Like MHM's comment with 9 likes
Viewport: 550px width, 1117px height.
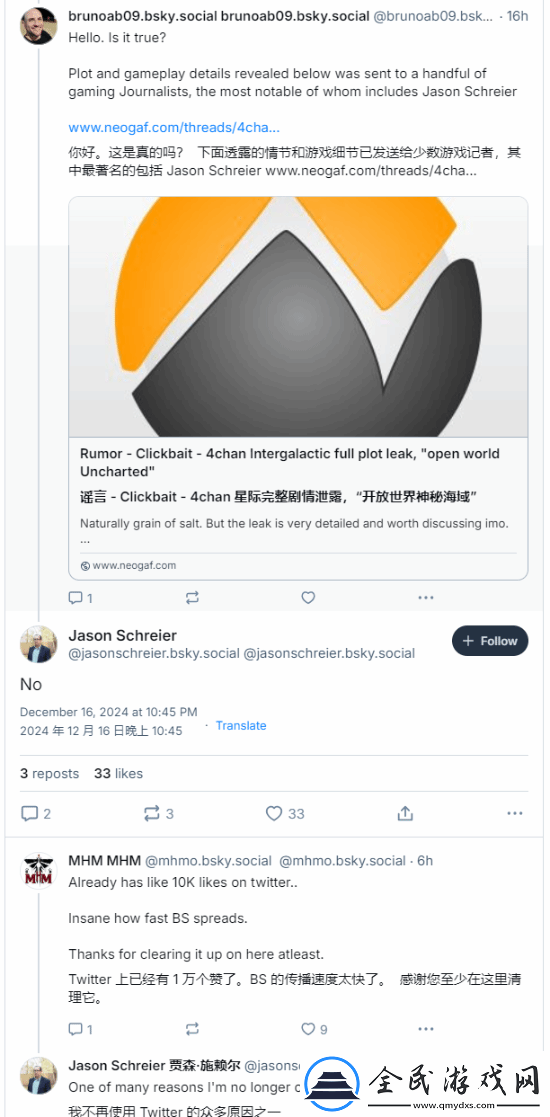click(314, 1029)
